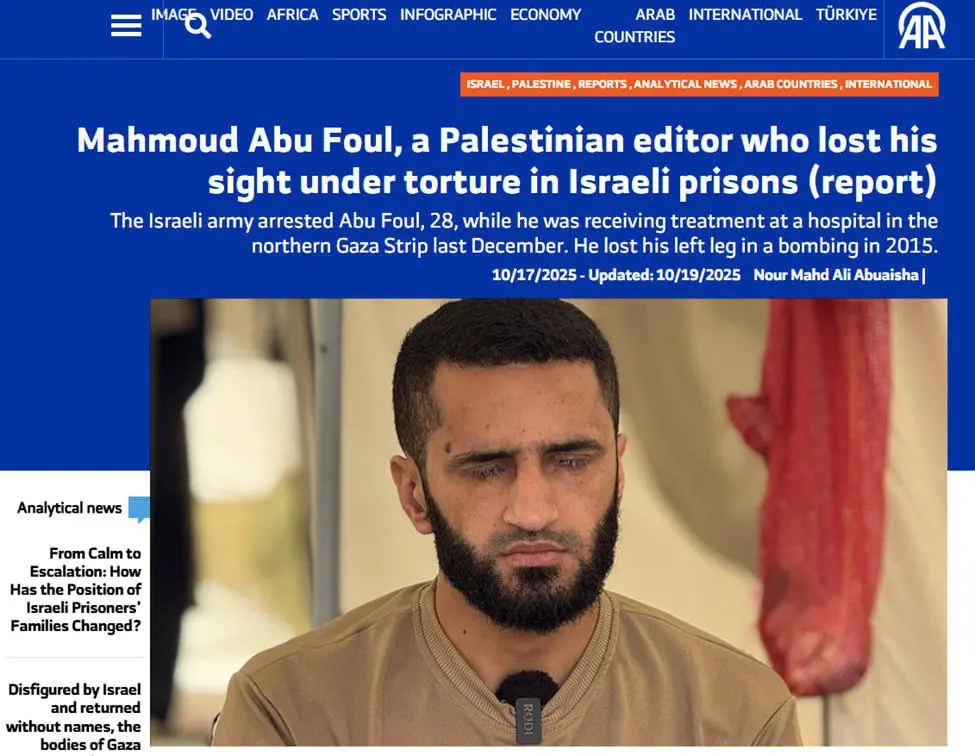This screenshot has height=756, width=975.
Task: Open the TÜRKİYE navigation item
Action: pyautogui.click(x=846, y=14)
